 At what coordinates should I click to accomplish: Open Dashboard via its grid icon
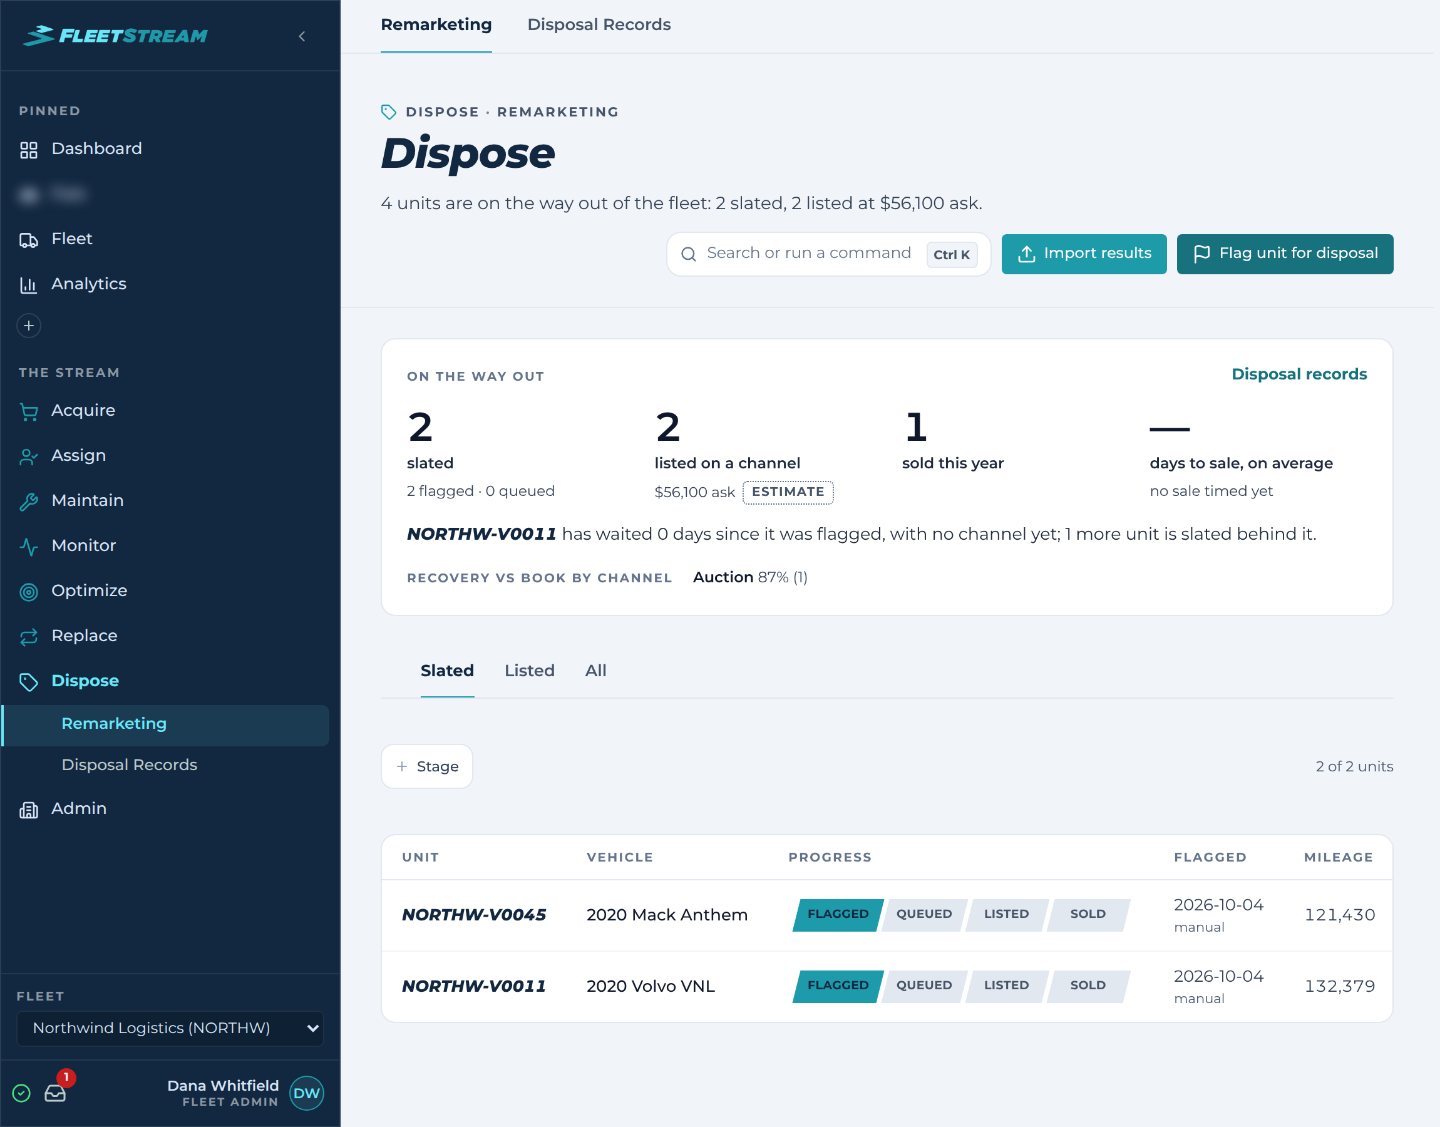click(x=29, y=150)
